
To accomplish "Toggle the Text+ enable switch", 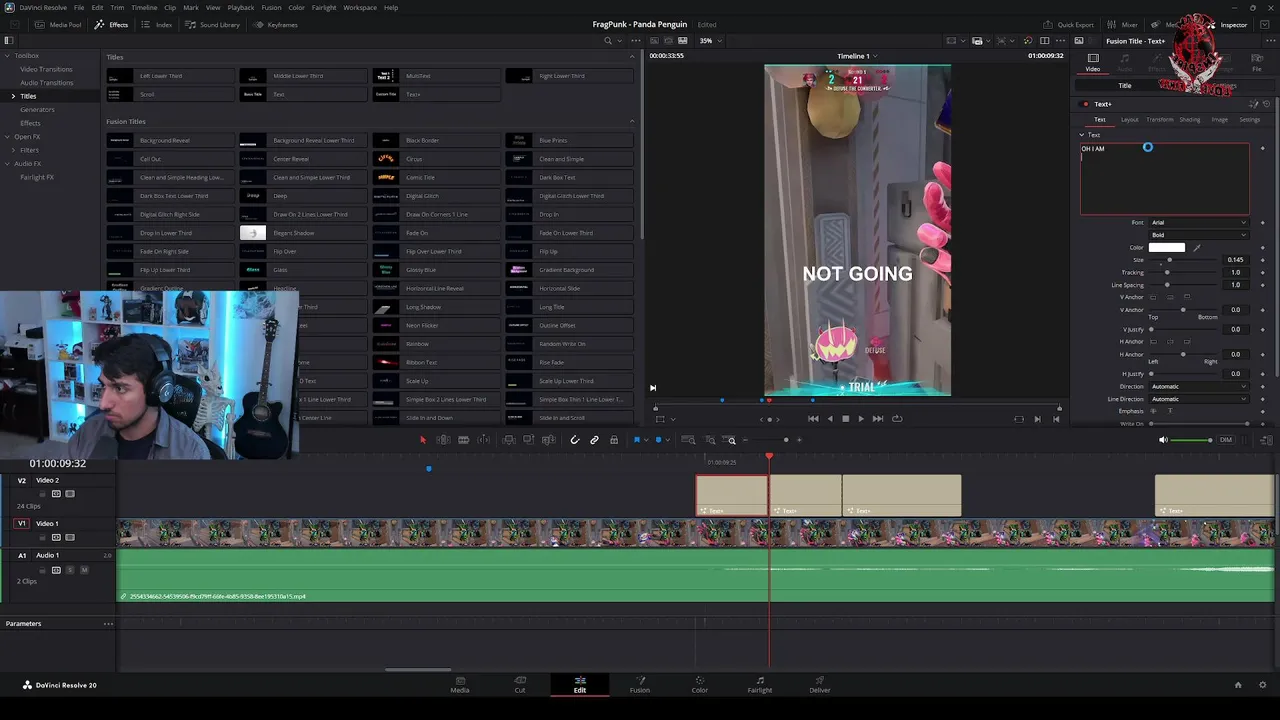I will pyautogui.click(x=1085, y=104).
